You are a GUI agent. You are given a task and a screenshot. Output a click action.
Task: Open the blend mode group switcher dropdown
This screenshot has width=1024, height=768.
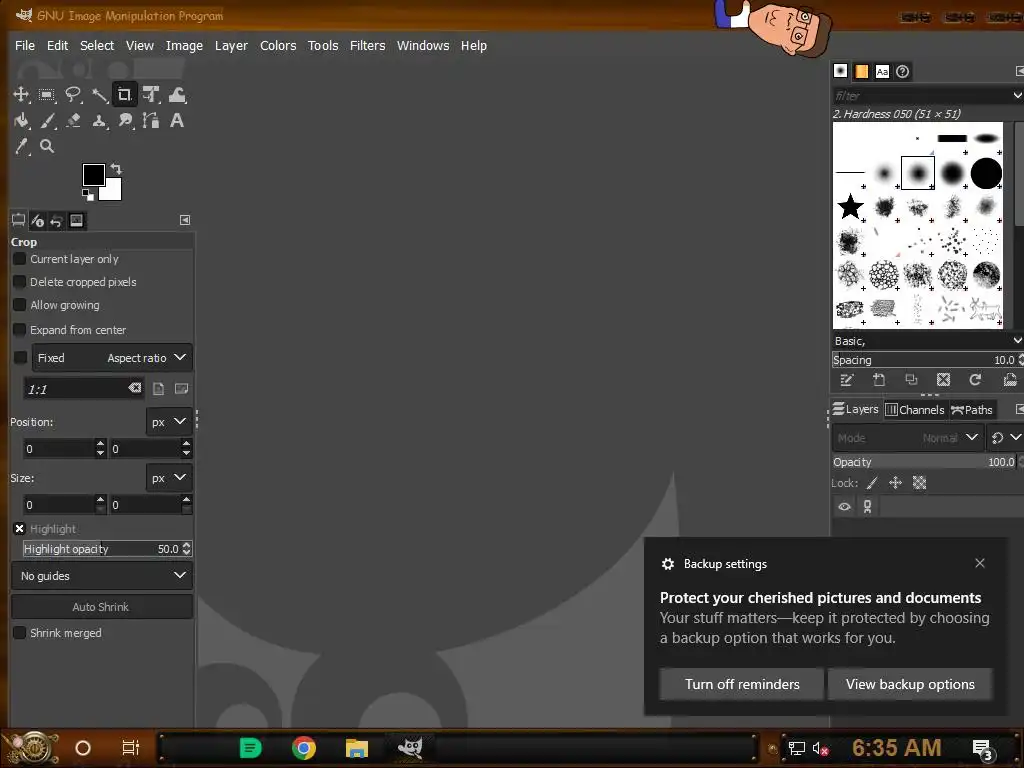1006,438
